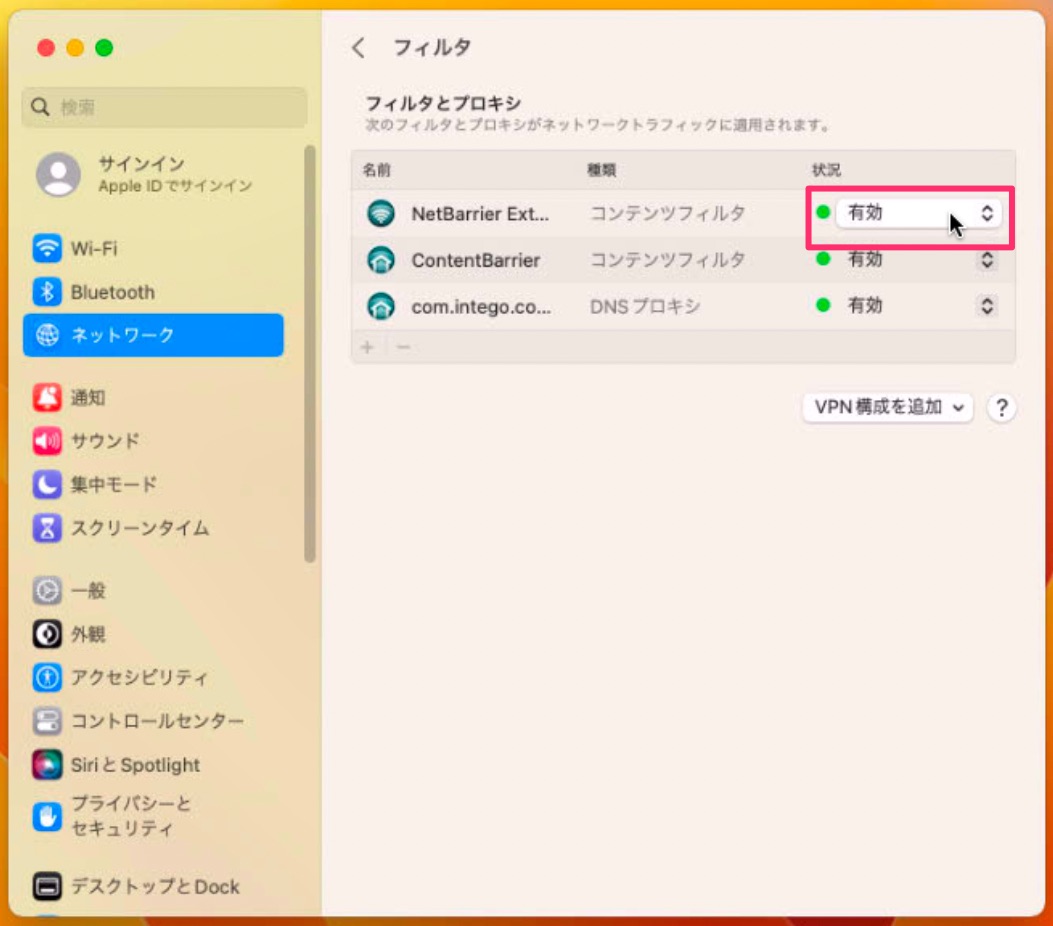The height and width of the screenshot is (926, 1053).
Task: Click the NetBarrier Extension filter icon
Action: point(381,214)
